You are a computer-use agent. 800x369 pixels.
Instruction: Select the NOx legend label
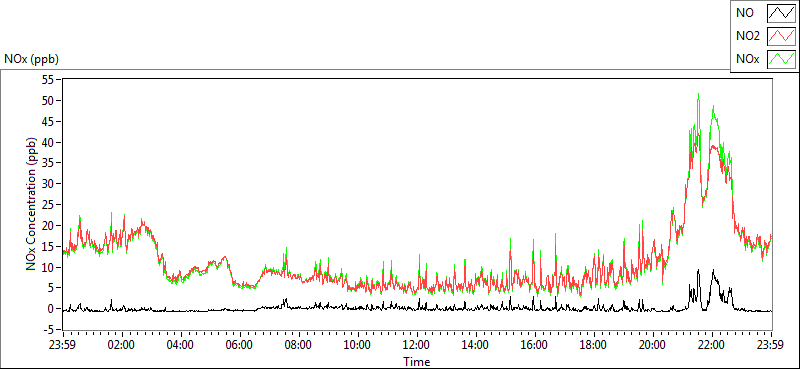point(748,60)
